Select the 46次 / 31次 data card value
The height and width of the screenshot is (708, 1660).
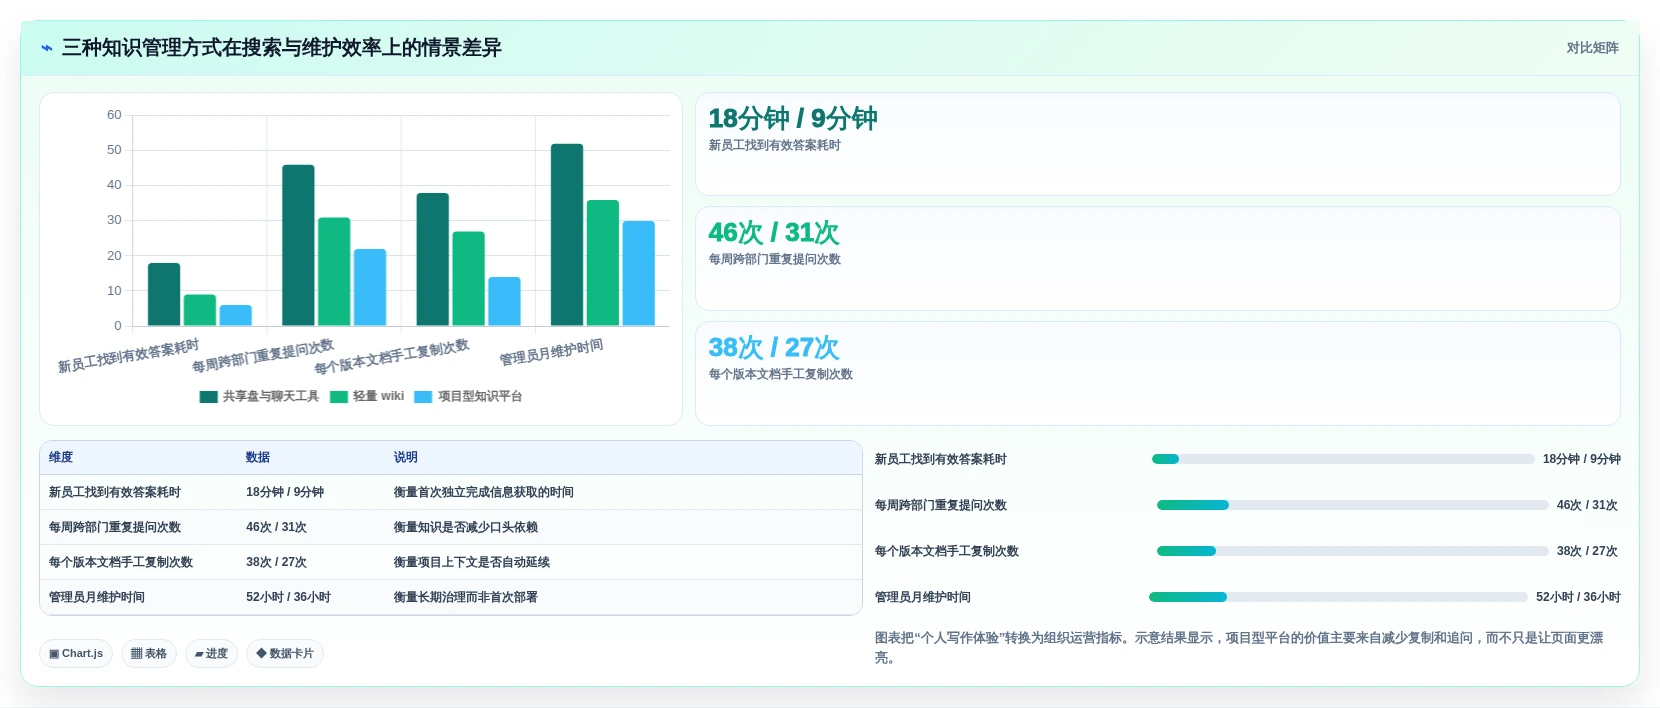pyautogui.click(x=774, y=232)
